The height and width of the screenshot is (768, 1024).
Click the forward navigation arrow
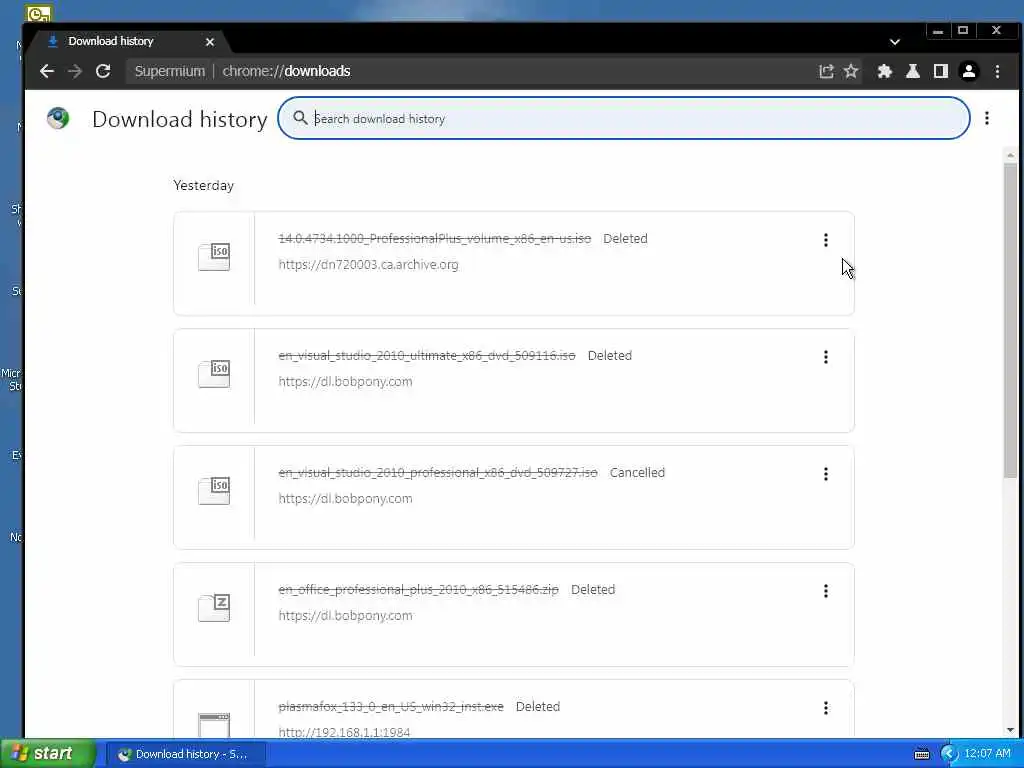pos(75,71)
